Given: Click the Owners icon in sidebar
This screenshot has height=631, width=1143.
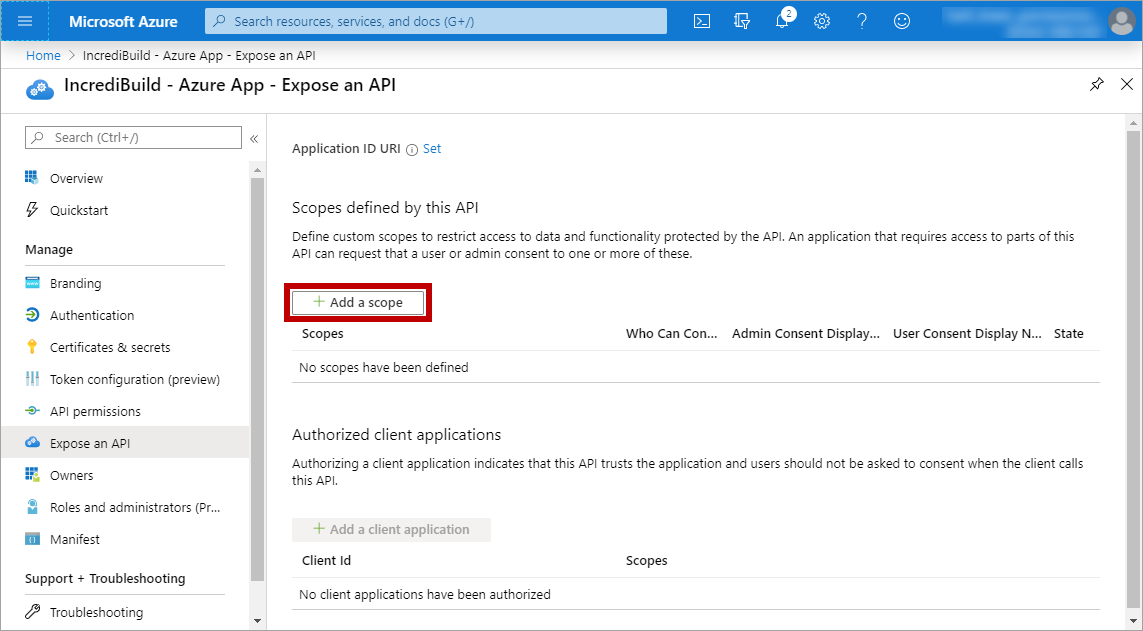Looking at the screenshot, I should tap(32, 475).
